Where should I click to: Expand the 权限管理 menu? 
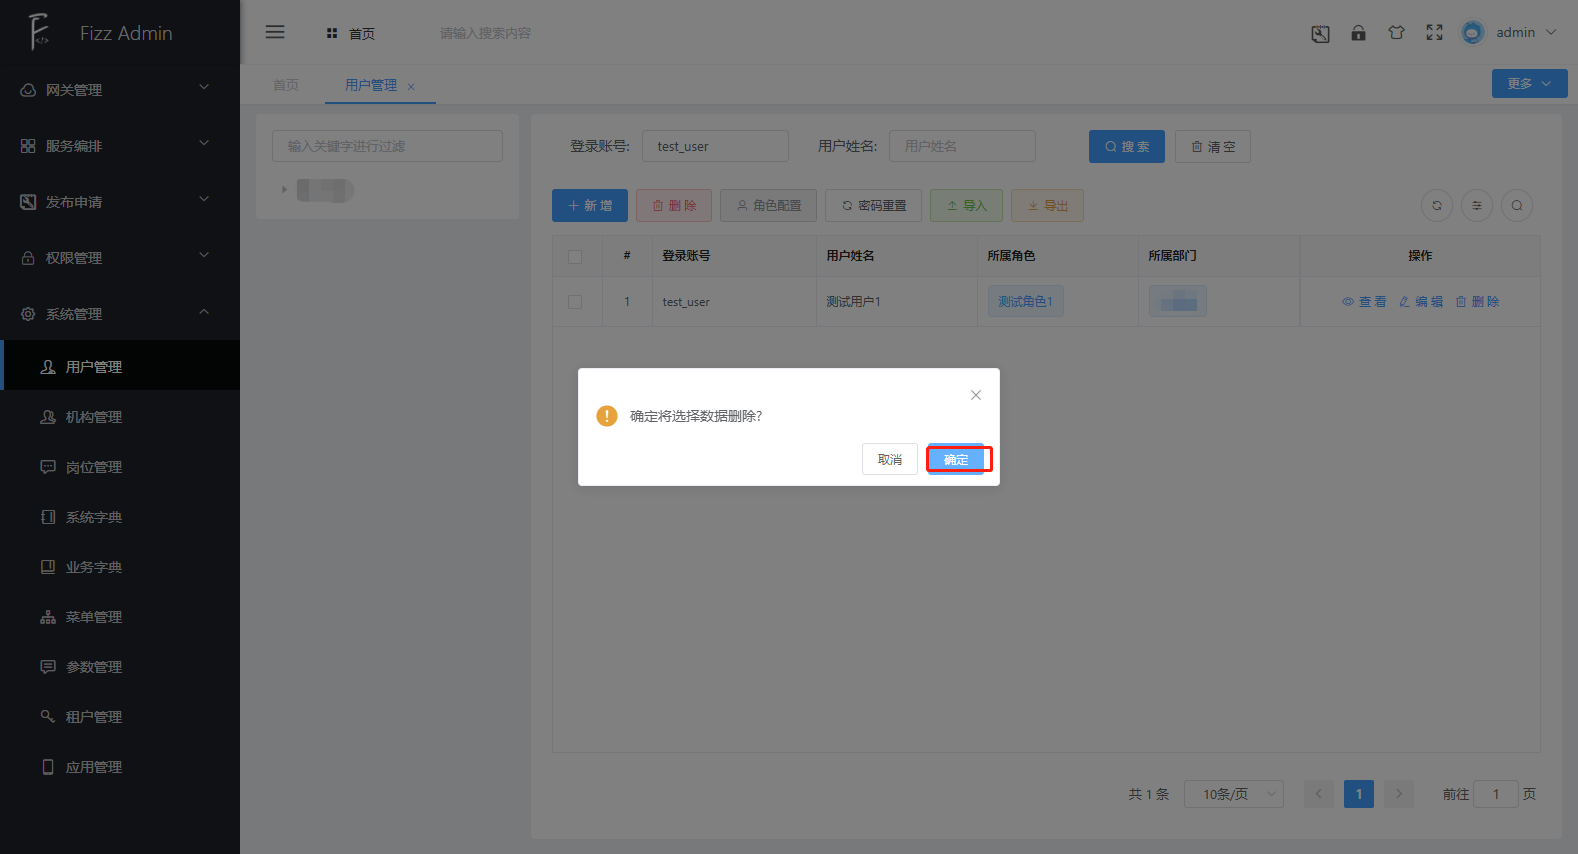pos(120,258)
